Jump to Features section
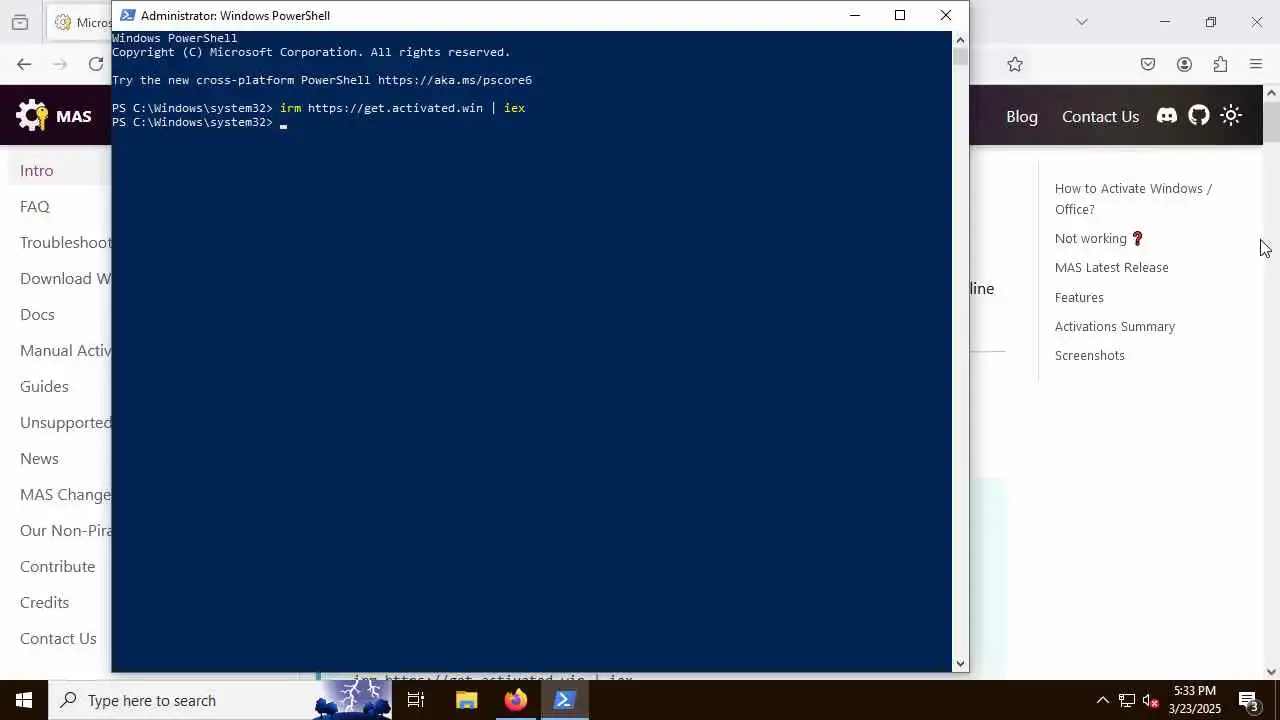The image size is (1280, 720). [x=1079, y=297]
